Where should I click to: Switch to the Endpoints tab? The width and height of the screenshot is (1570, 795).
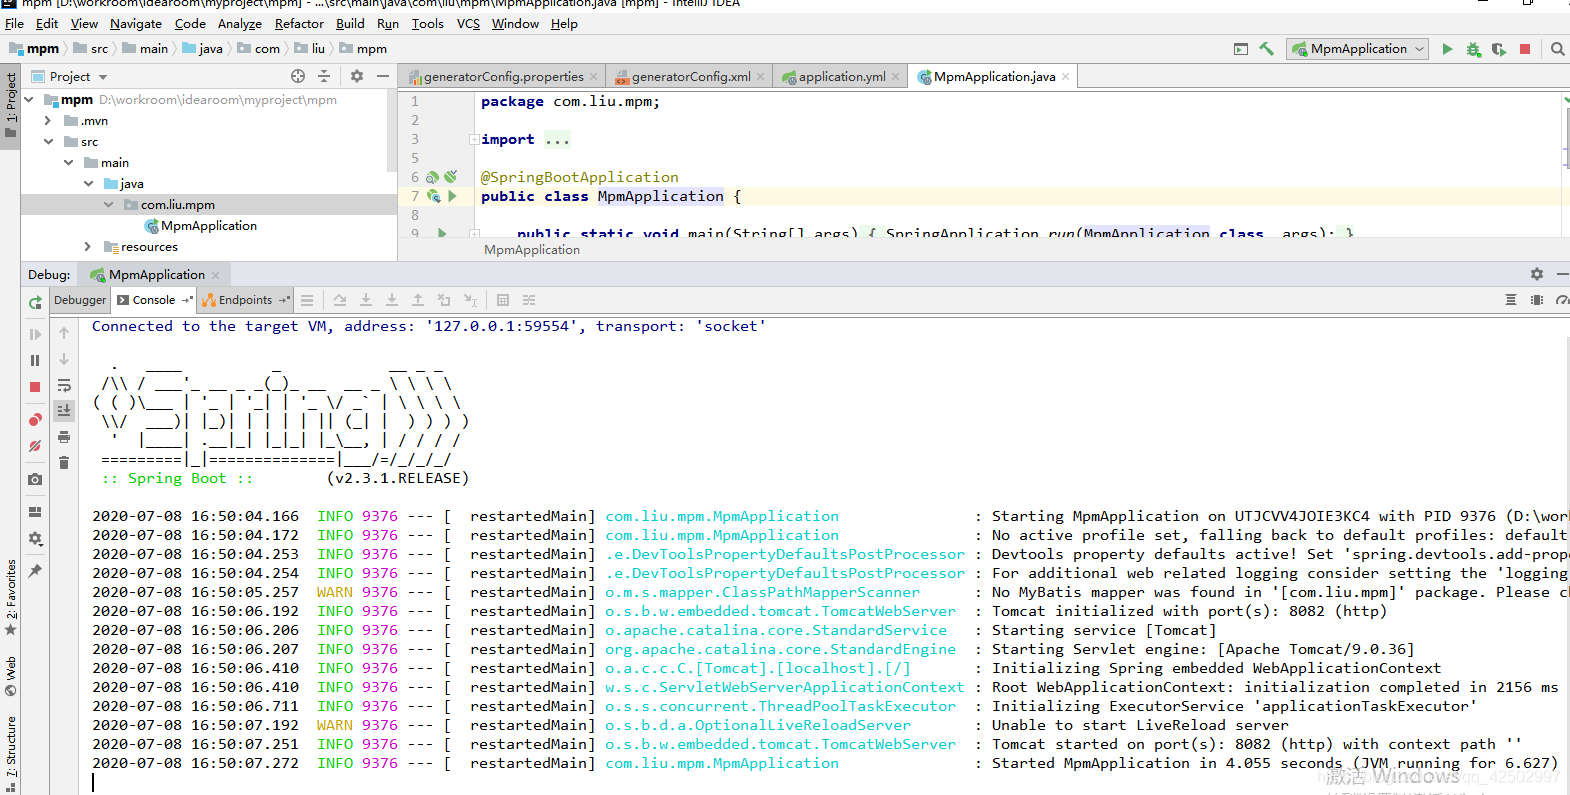(245, 300)
